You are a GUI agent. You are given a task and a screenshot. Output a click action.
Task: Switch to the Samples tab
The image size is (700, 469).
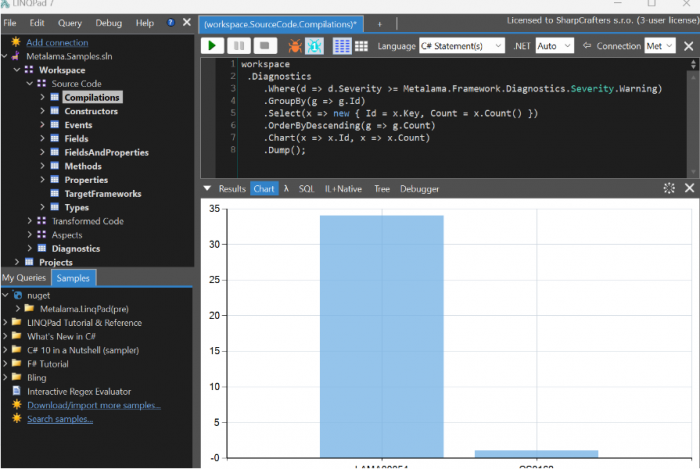73,278
